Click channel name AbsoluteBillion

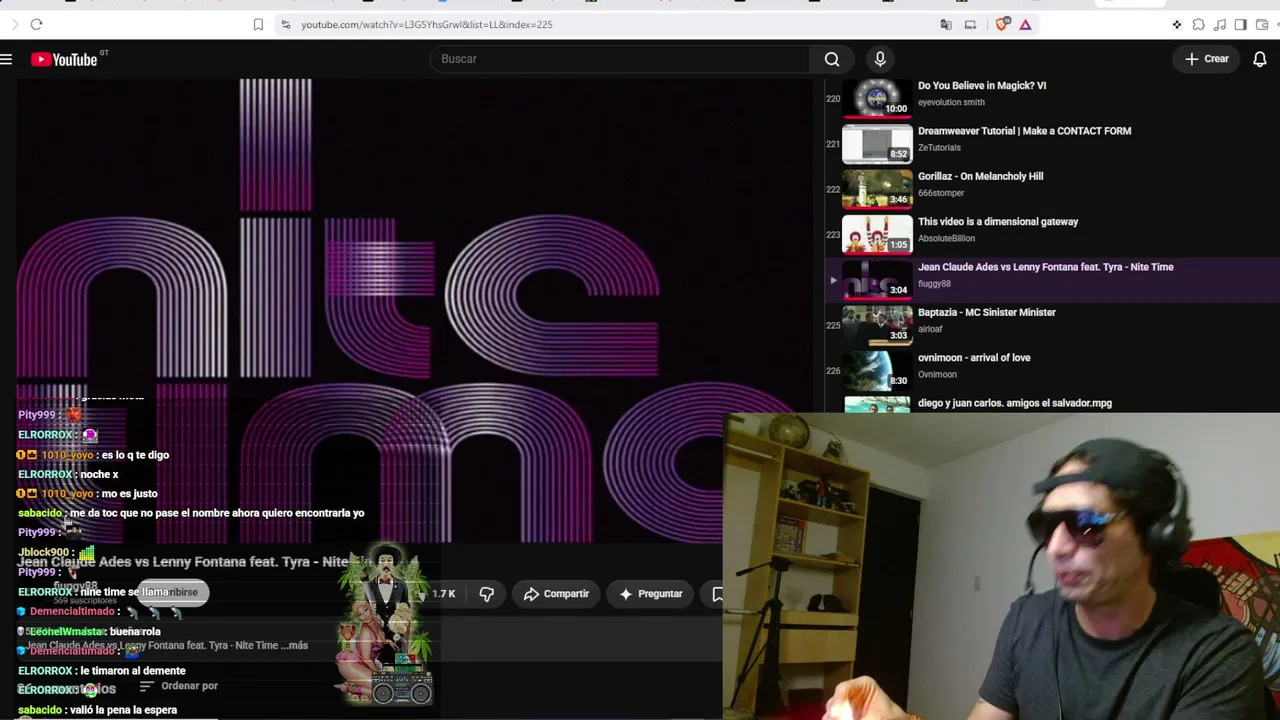click(x=946, y=238)
